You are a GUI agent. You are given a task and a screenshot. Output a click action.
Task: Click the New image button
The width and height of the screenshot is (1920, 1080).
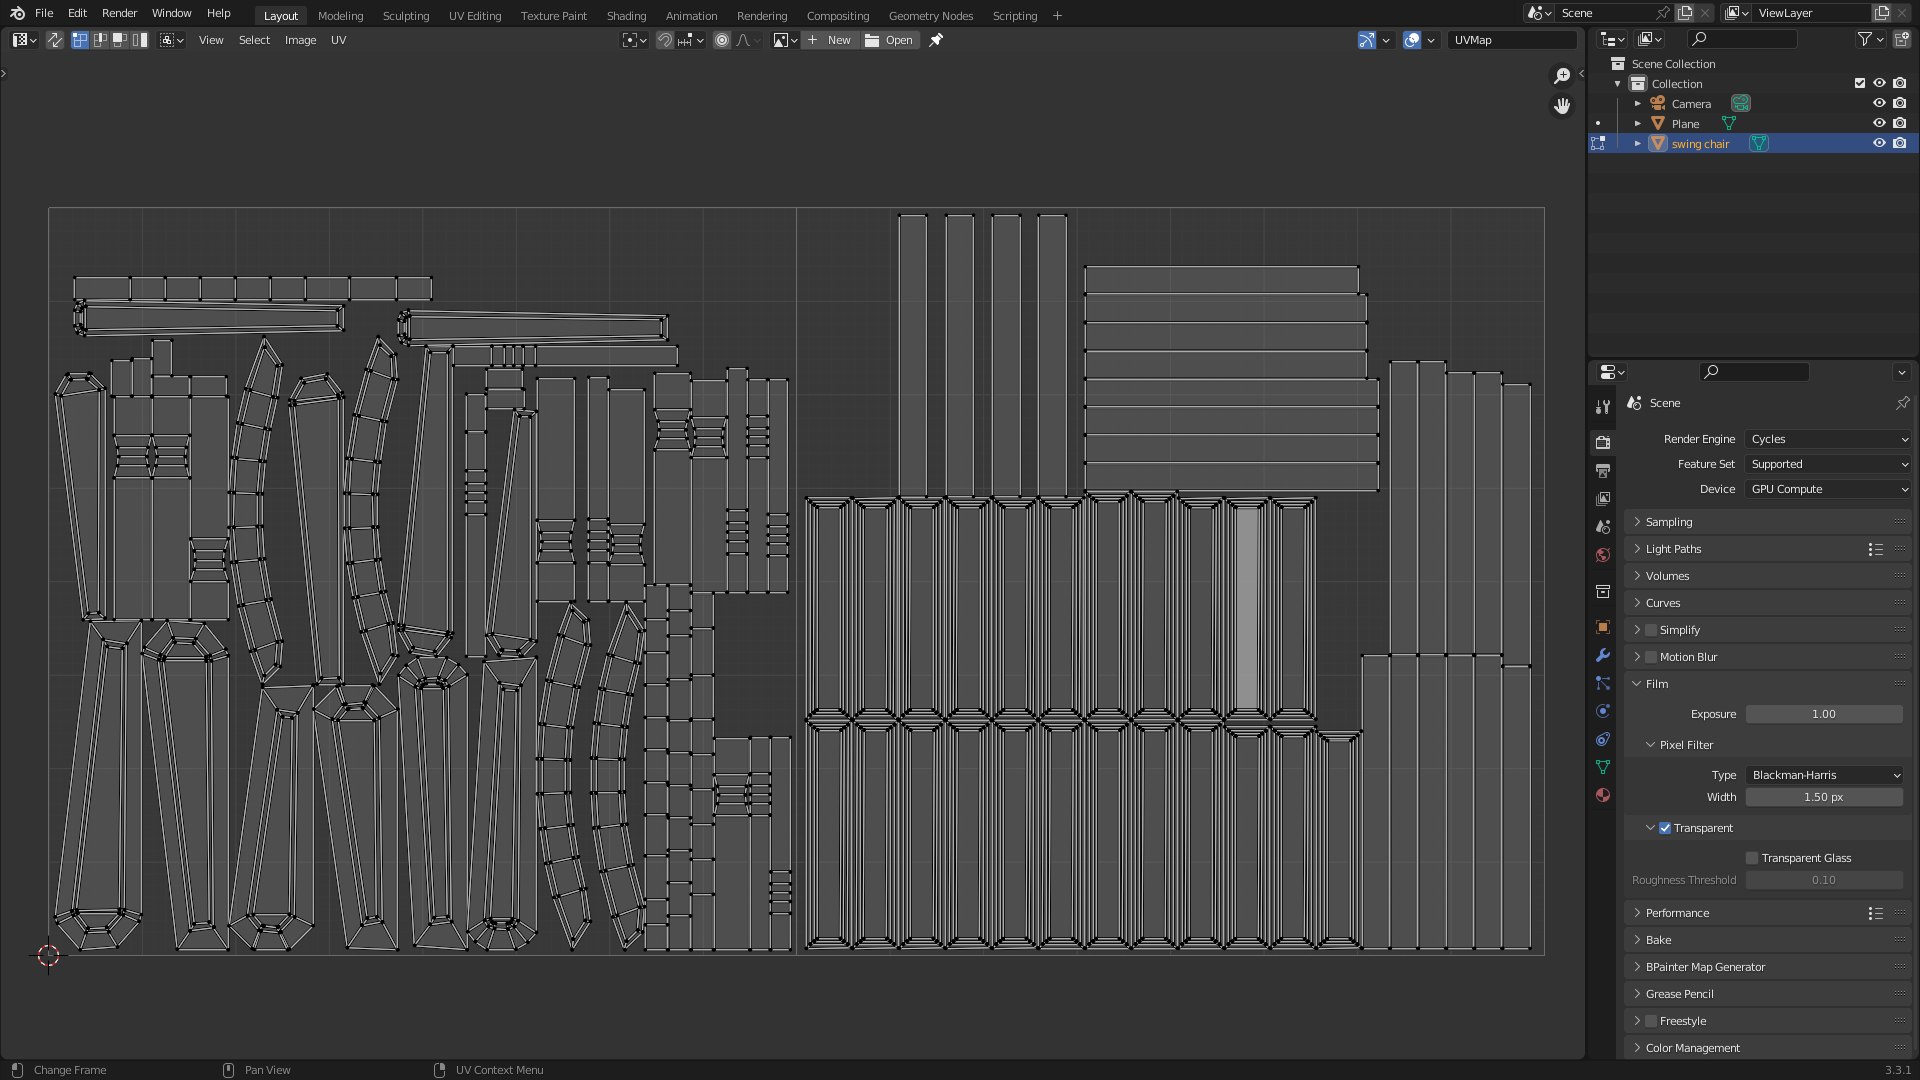point(830,40)
